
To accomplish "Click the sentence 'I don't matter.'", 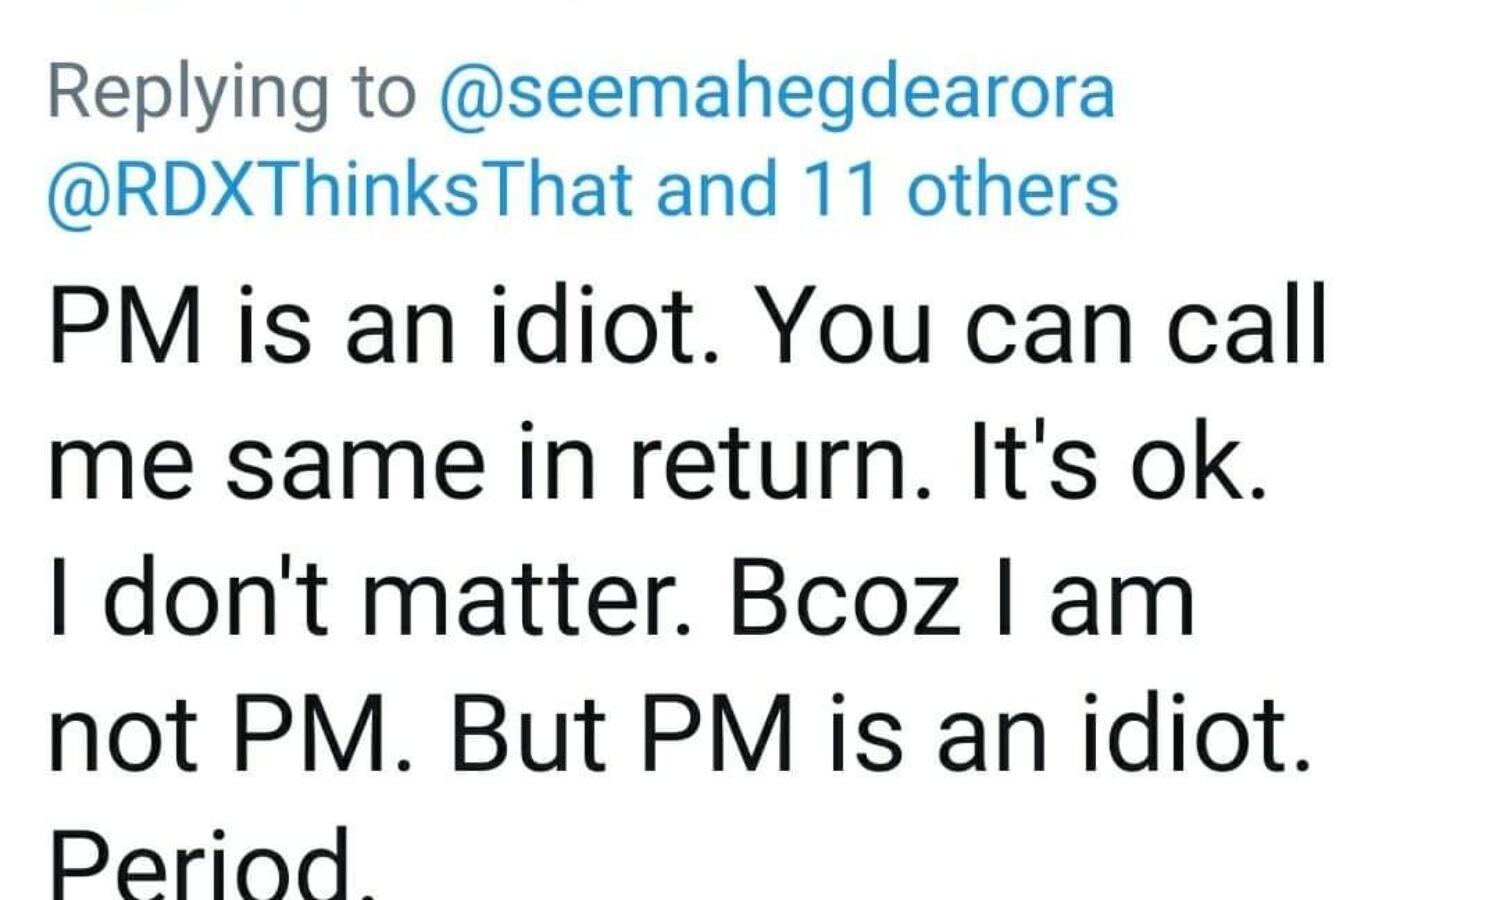I will tap(370, 600).
